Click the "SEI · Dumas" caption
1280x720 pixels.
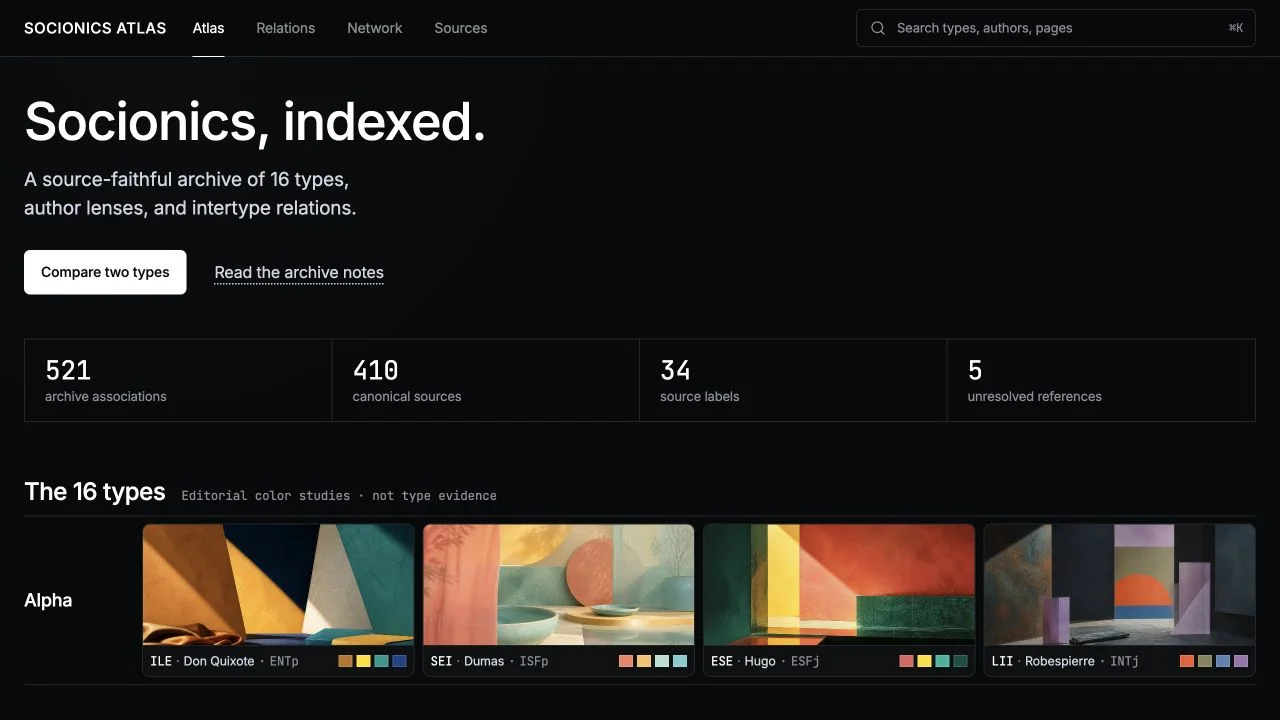click(x=467, y=661)
